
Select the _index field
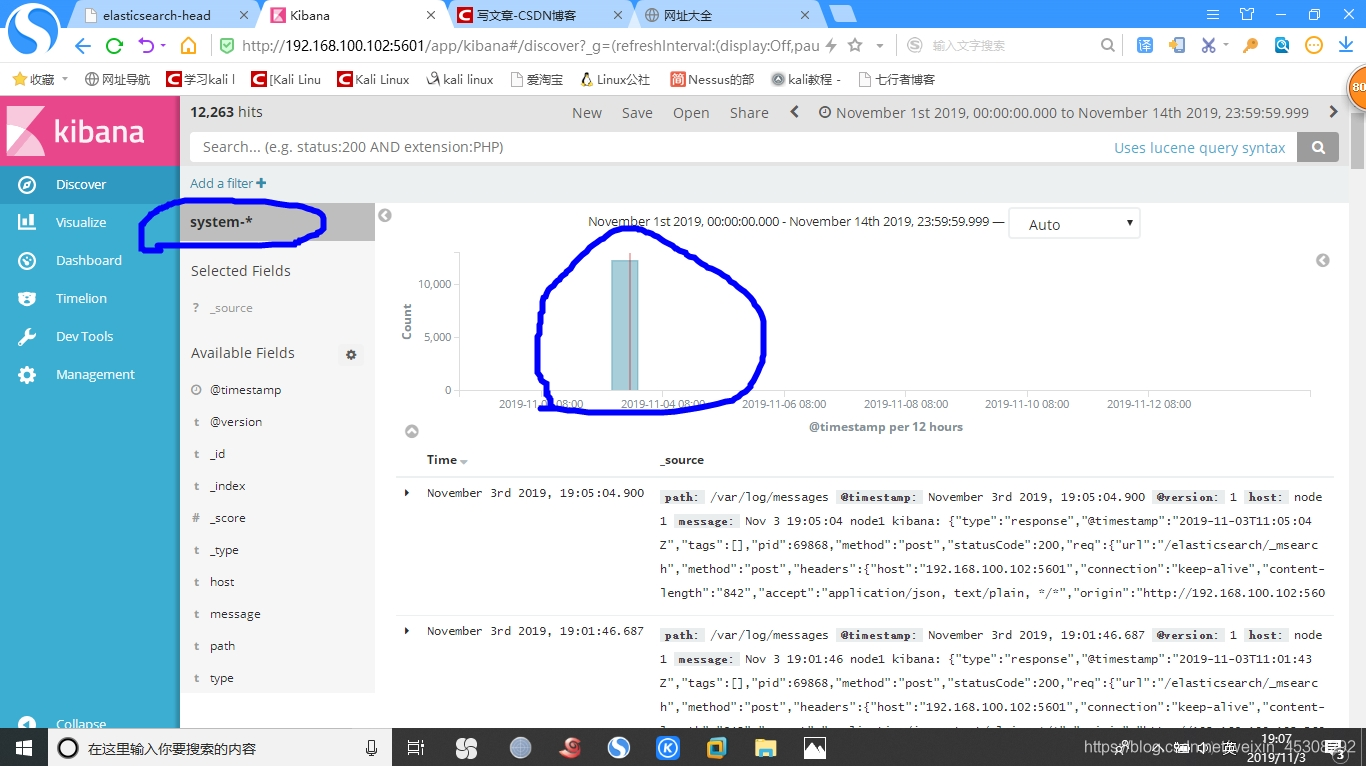tap(227, 486)
